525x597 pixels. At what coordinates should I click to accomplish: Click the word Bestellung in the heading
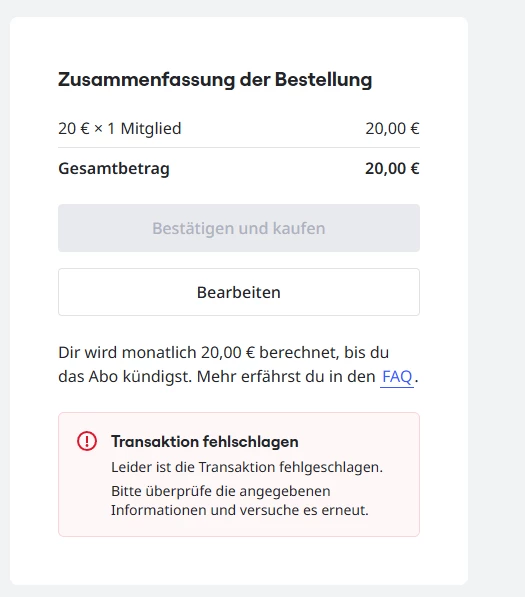pos(324,80)
